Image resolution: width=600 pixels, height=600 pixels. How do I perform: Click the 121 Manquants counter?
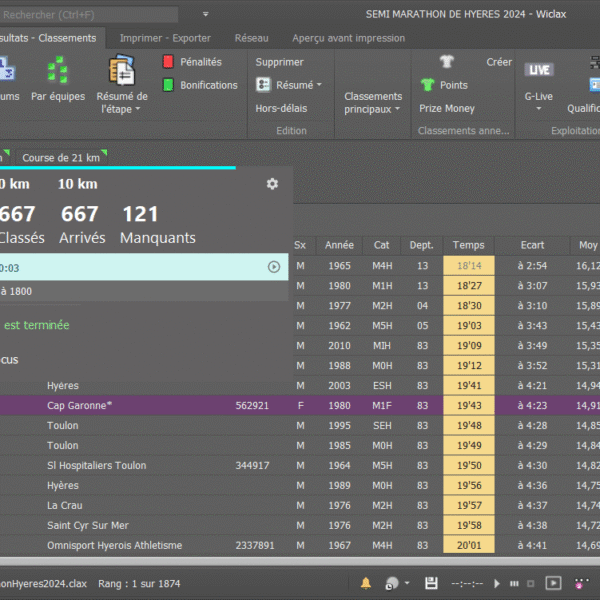[x=158, y=224]
